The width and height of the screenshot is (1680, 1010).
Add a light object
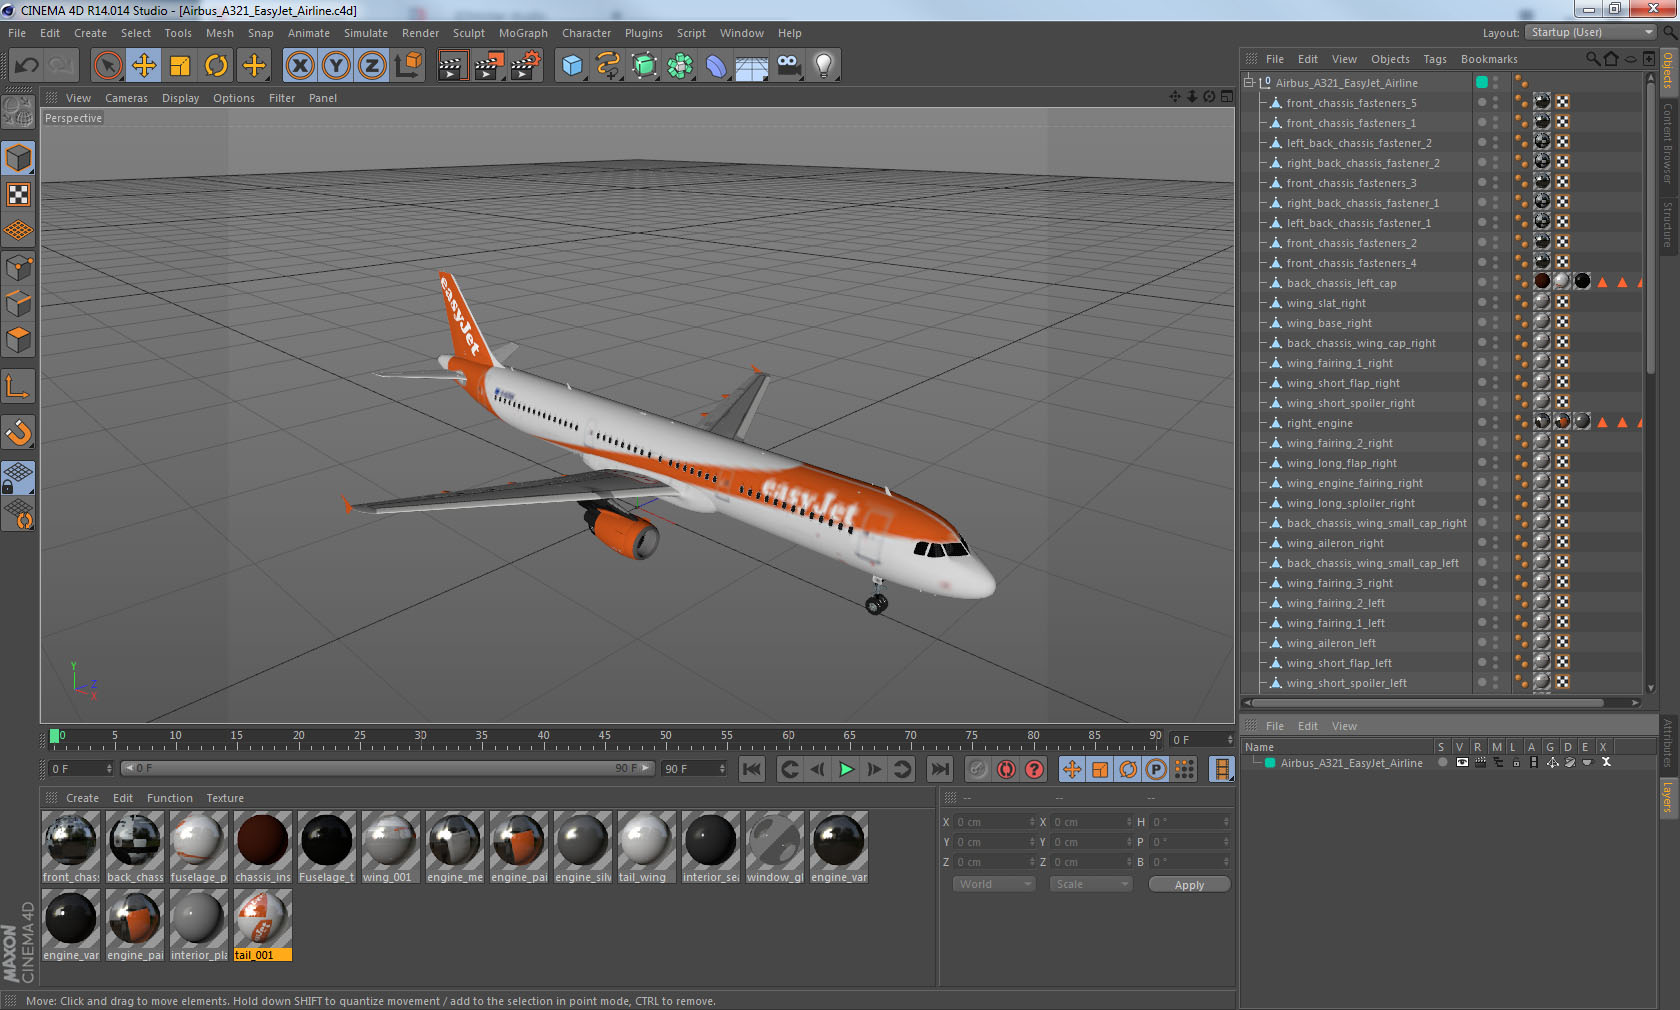824,66
